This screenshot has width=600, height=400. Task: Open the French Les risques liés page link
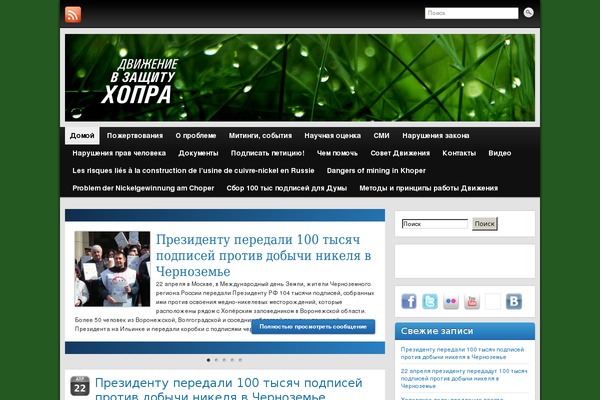(x=193, y=171)
